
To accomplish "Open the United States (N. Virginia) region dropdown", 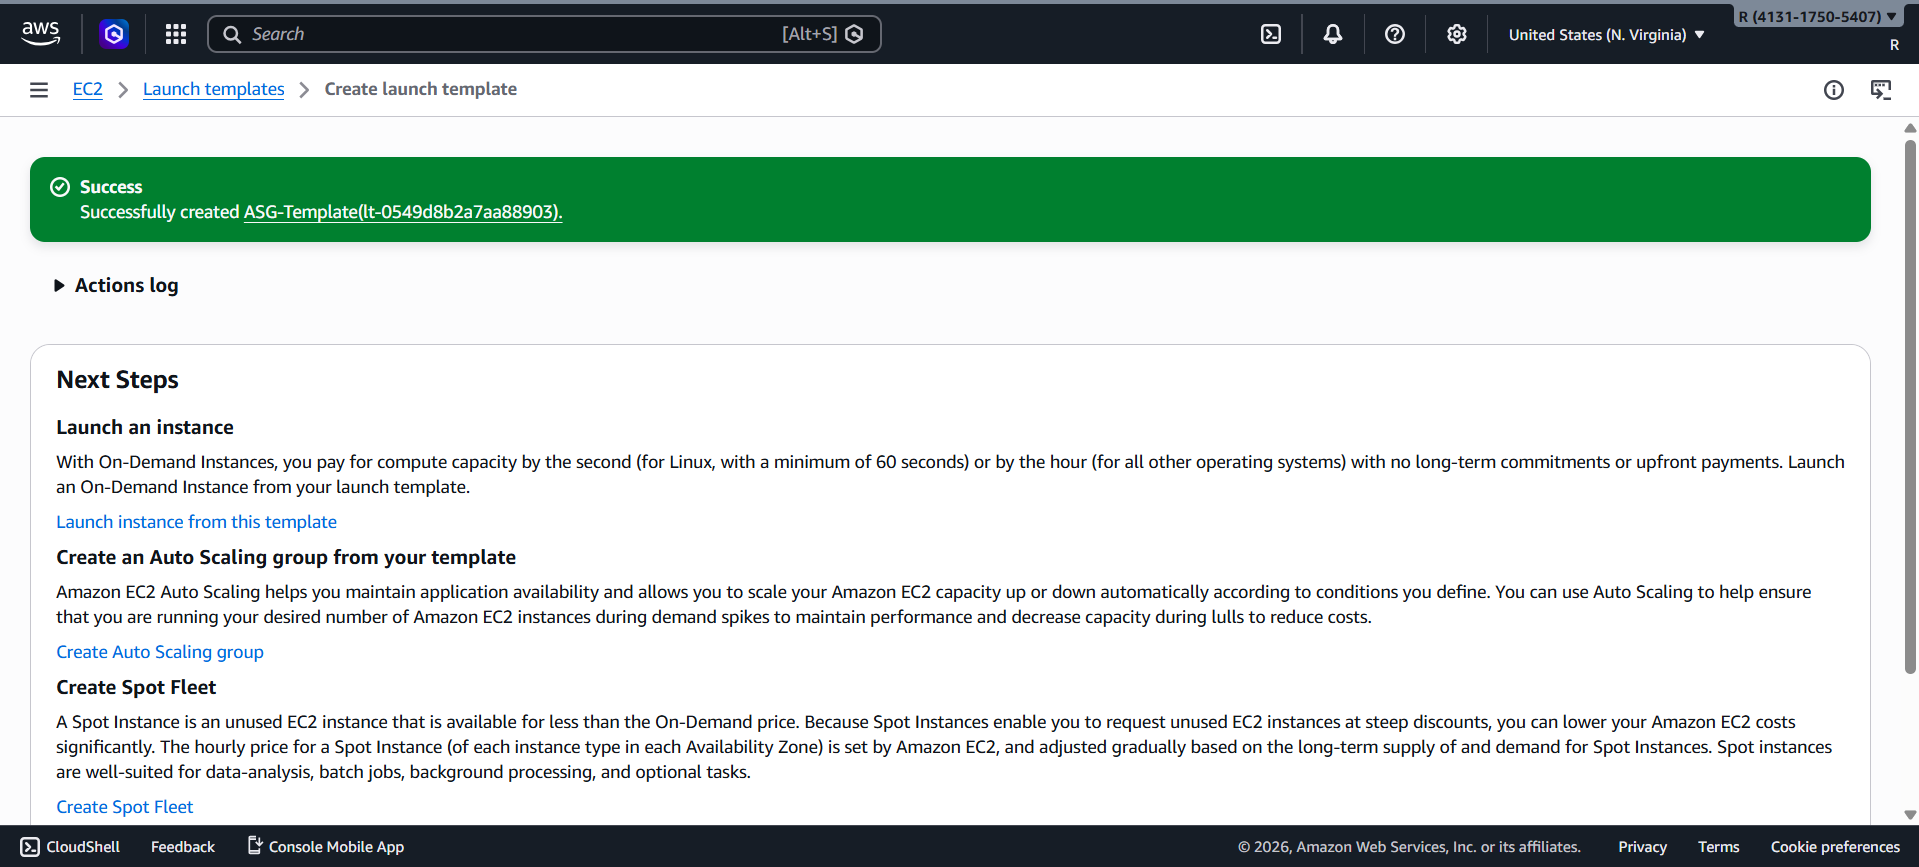I will 1606,34.
